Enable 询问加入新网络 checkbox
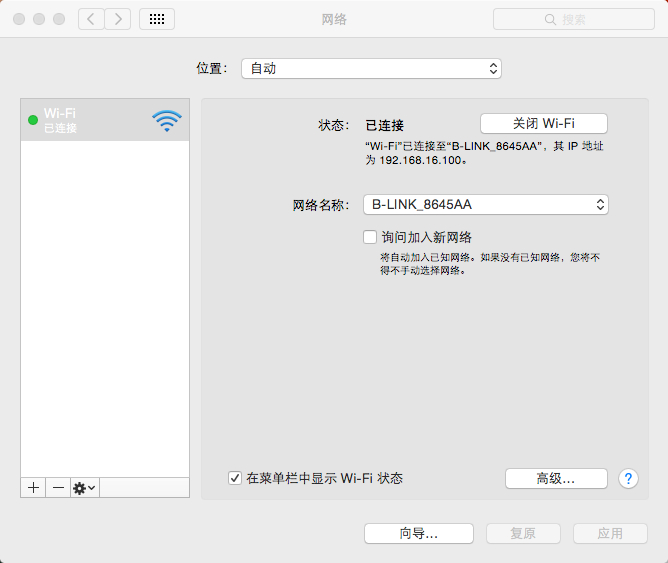 tap(370, 237)
